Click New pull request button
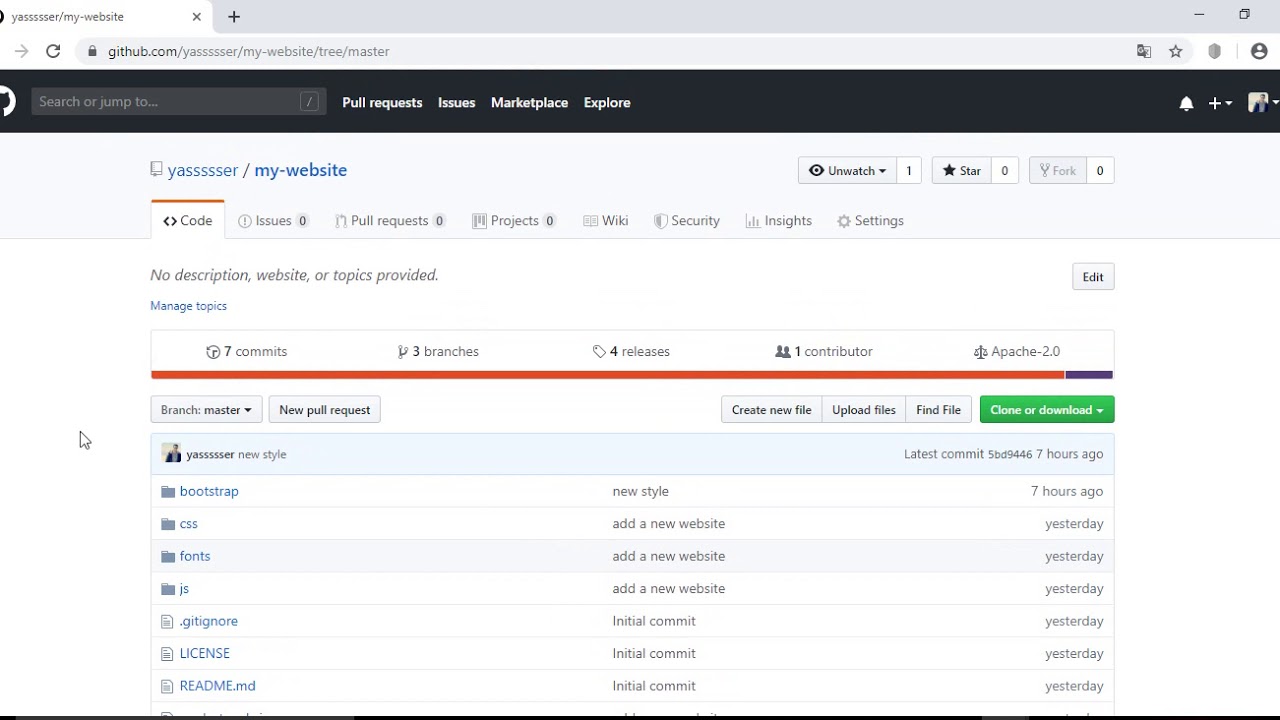This screenshot has width=1280, height=720. 324,410
